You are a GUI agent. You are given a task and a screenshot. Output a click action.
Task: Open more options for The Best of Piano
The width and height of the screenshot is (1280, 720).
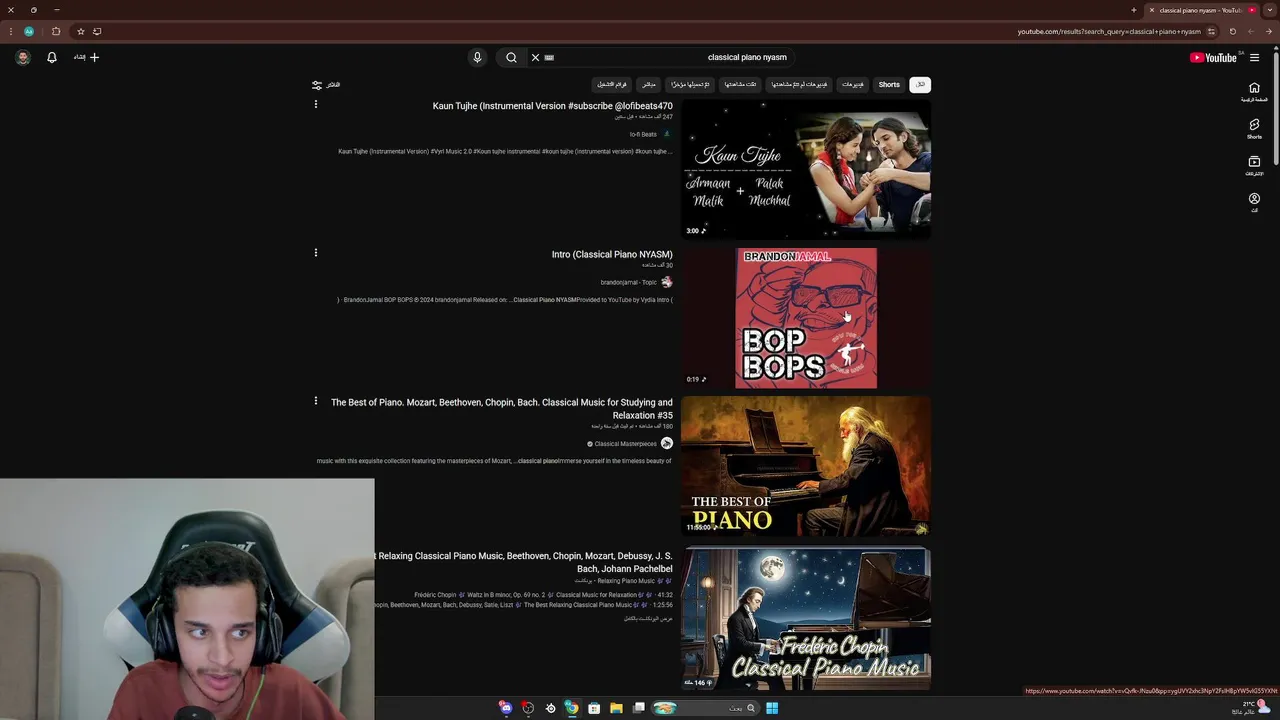(316, 400)
